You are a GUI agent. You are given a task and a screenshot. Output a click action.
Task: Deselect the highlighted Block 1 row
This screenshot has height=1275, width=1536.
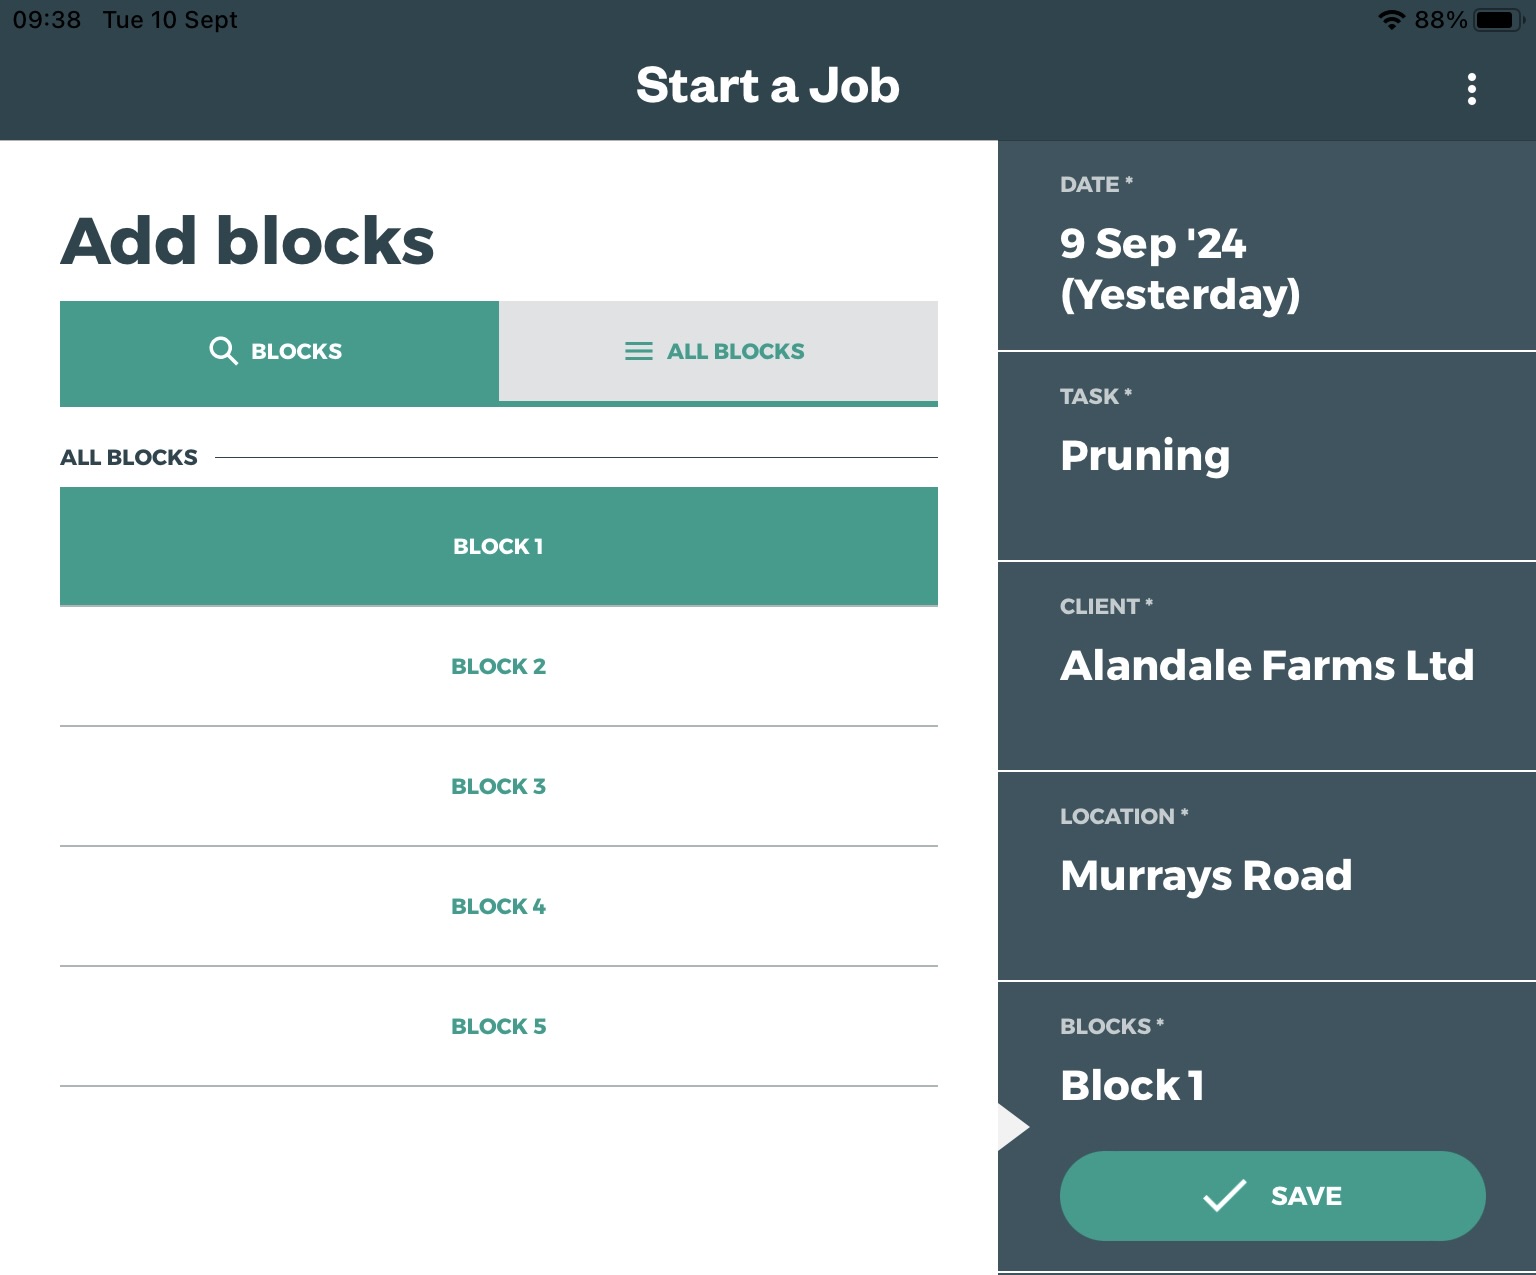point(498,546)
